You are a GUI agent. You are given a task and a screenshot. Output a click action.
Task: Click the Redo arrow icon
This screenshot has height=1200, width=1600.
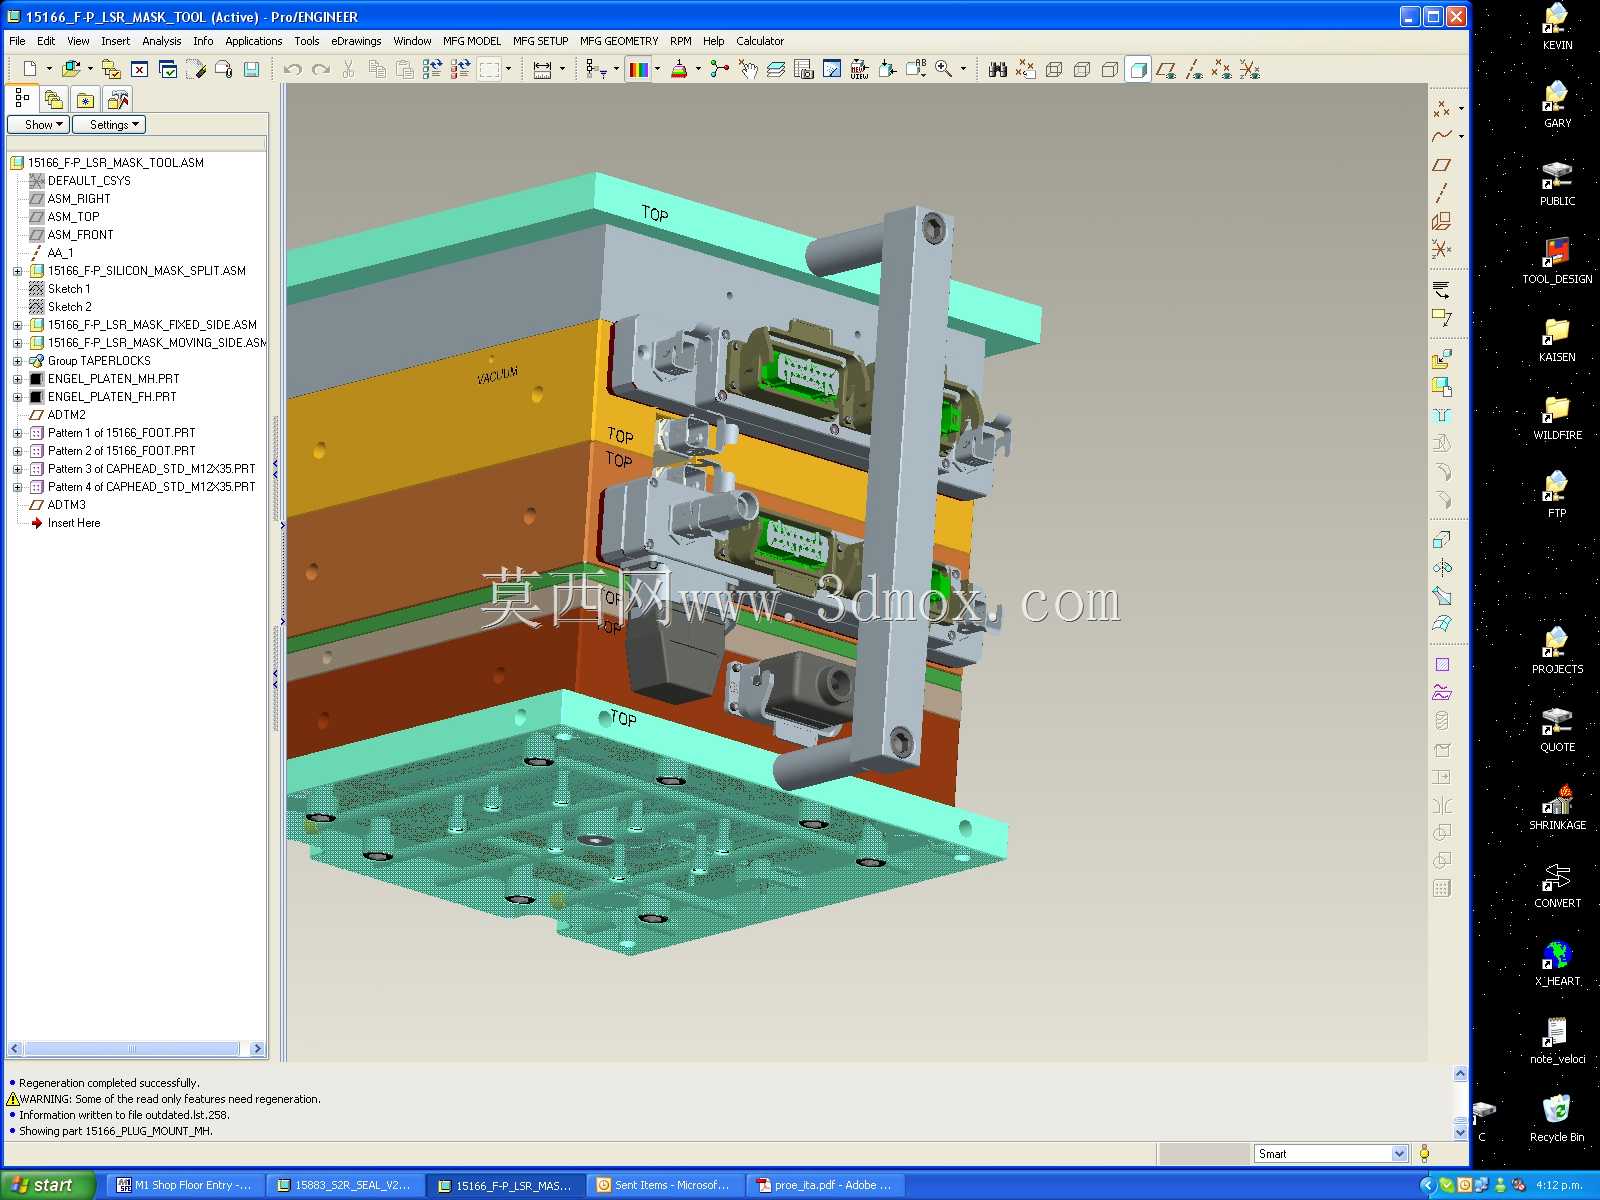[321, 69]
